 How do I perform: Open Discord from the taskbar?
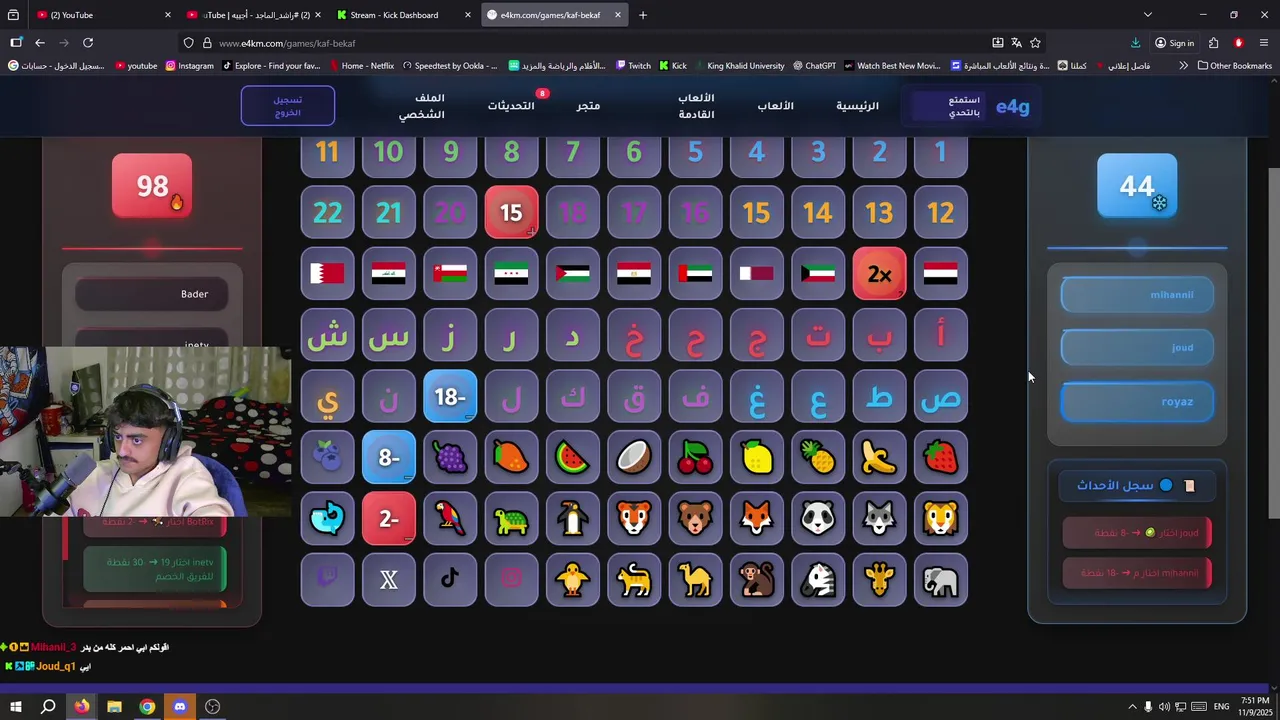pos(180,707)
